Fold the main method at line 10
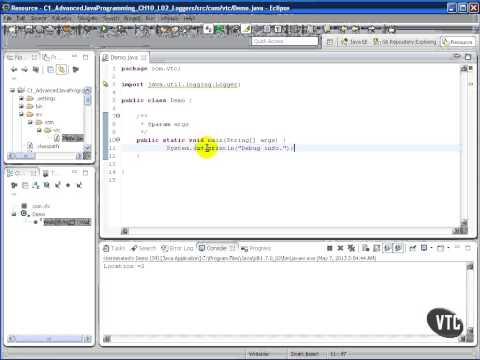This screenshot has width=480, height=360. [x=118, y=140]
